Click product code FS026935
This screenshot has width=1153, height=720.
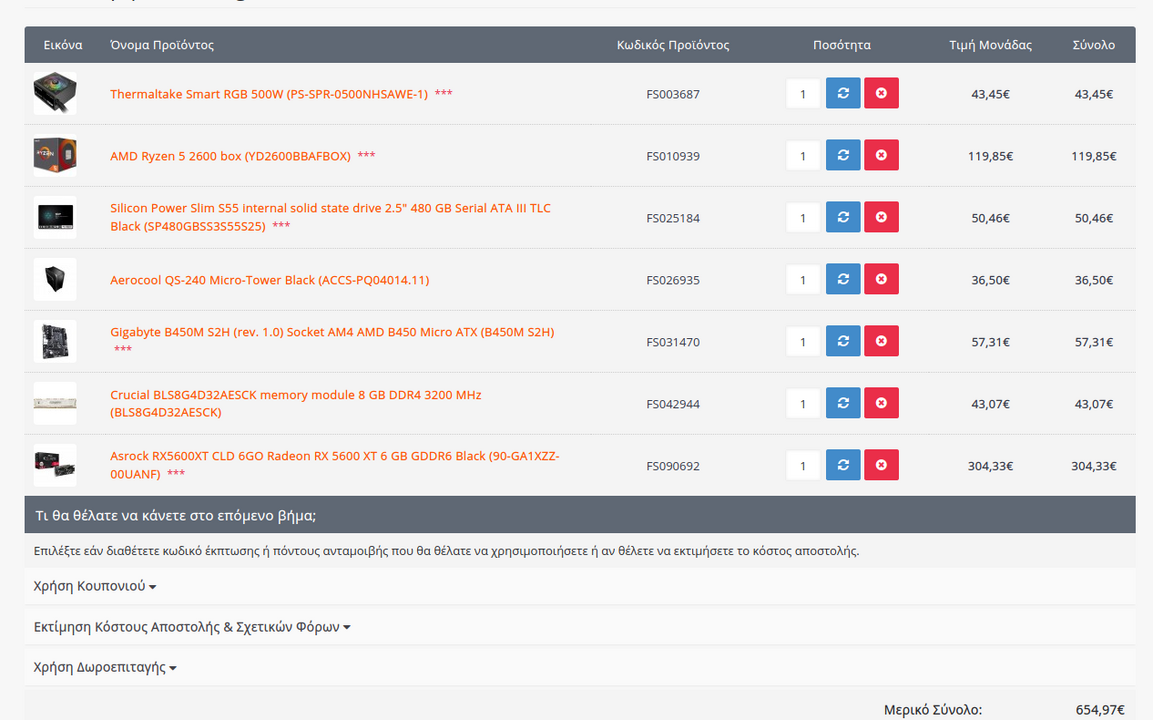pyautogui.click(x=673, y=280)
